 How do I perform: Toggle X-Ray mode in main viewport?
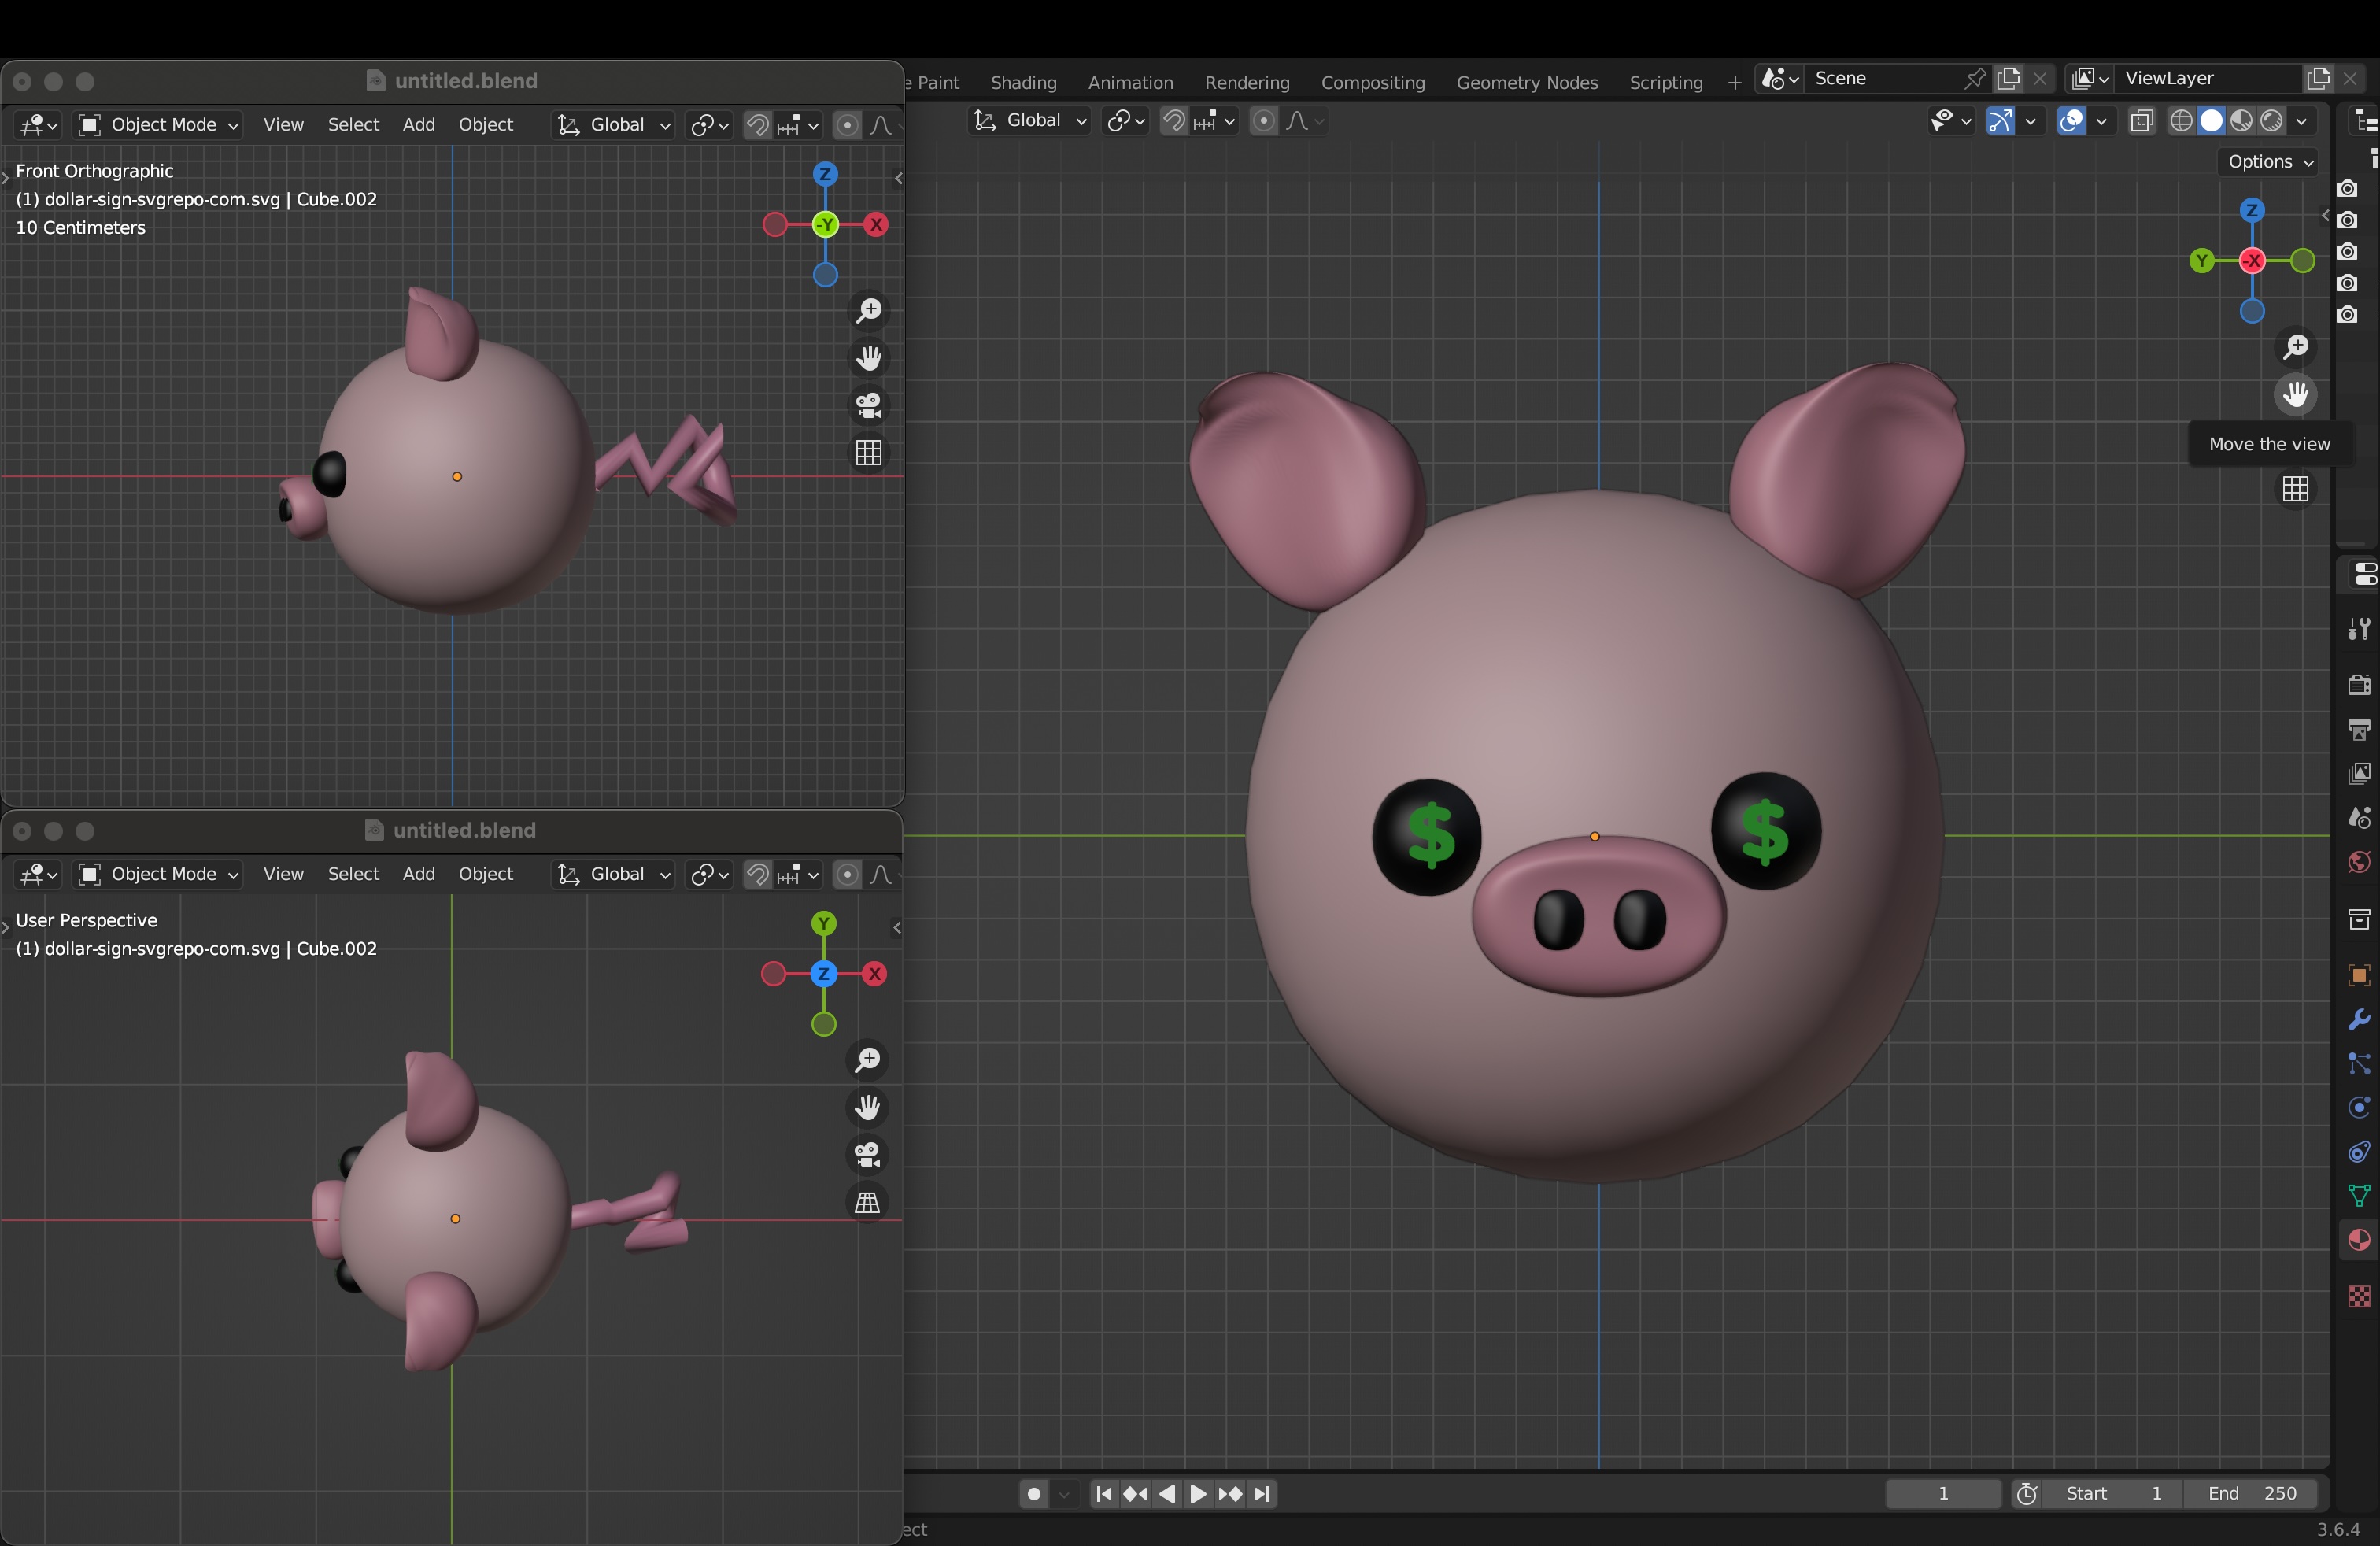pos(2141,121)
